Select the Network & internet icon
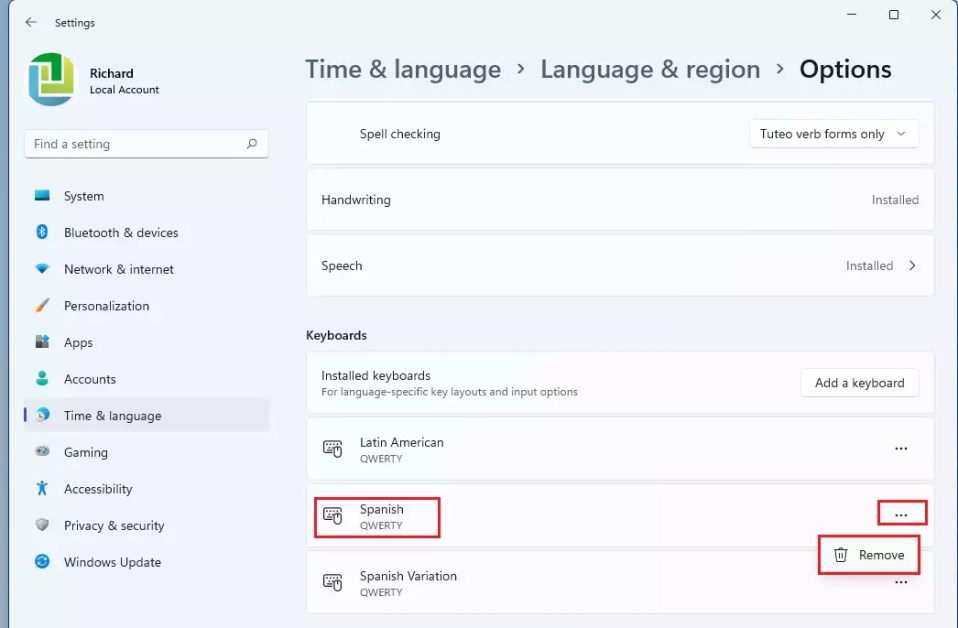This screenshot has width=958, height=628. 42,269
